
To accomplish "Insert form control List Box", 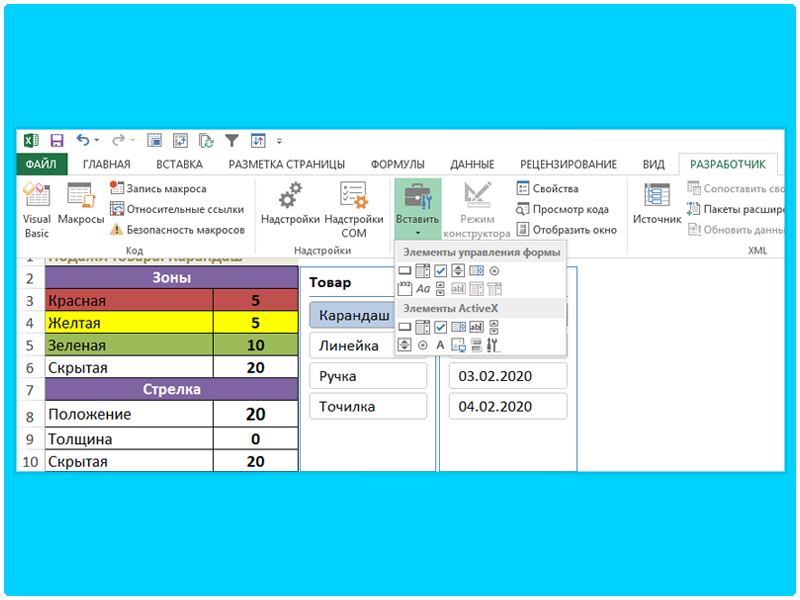I will click(476, 271).
